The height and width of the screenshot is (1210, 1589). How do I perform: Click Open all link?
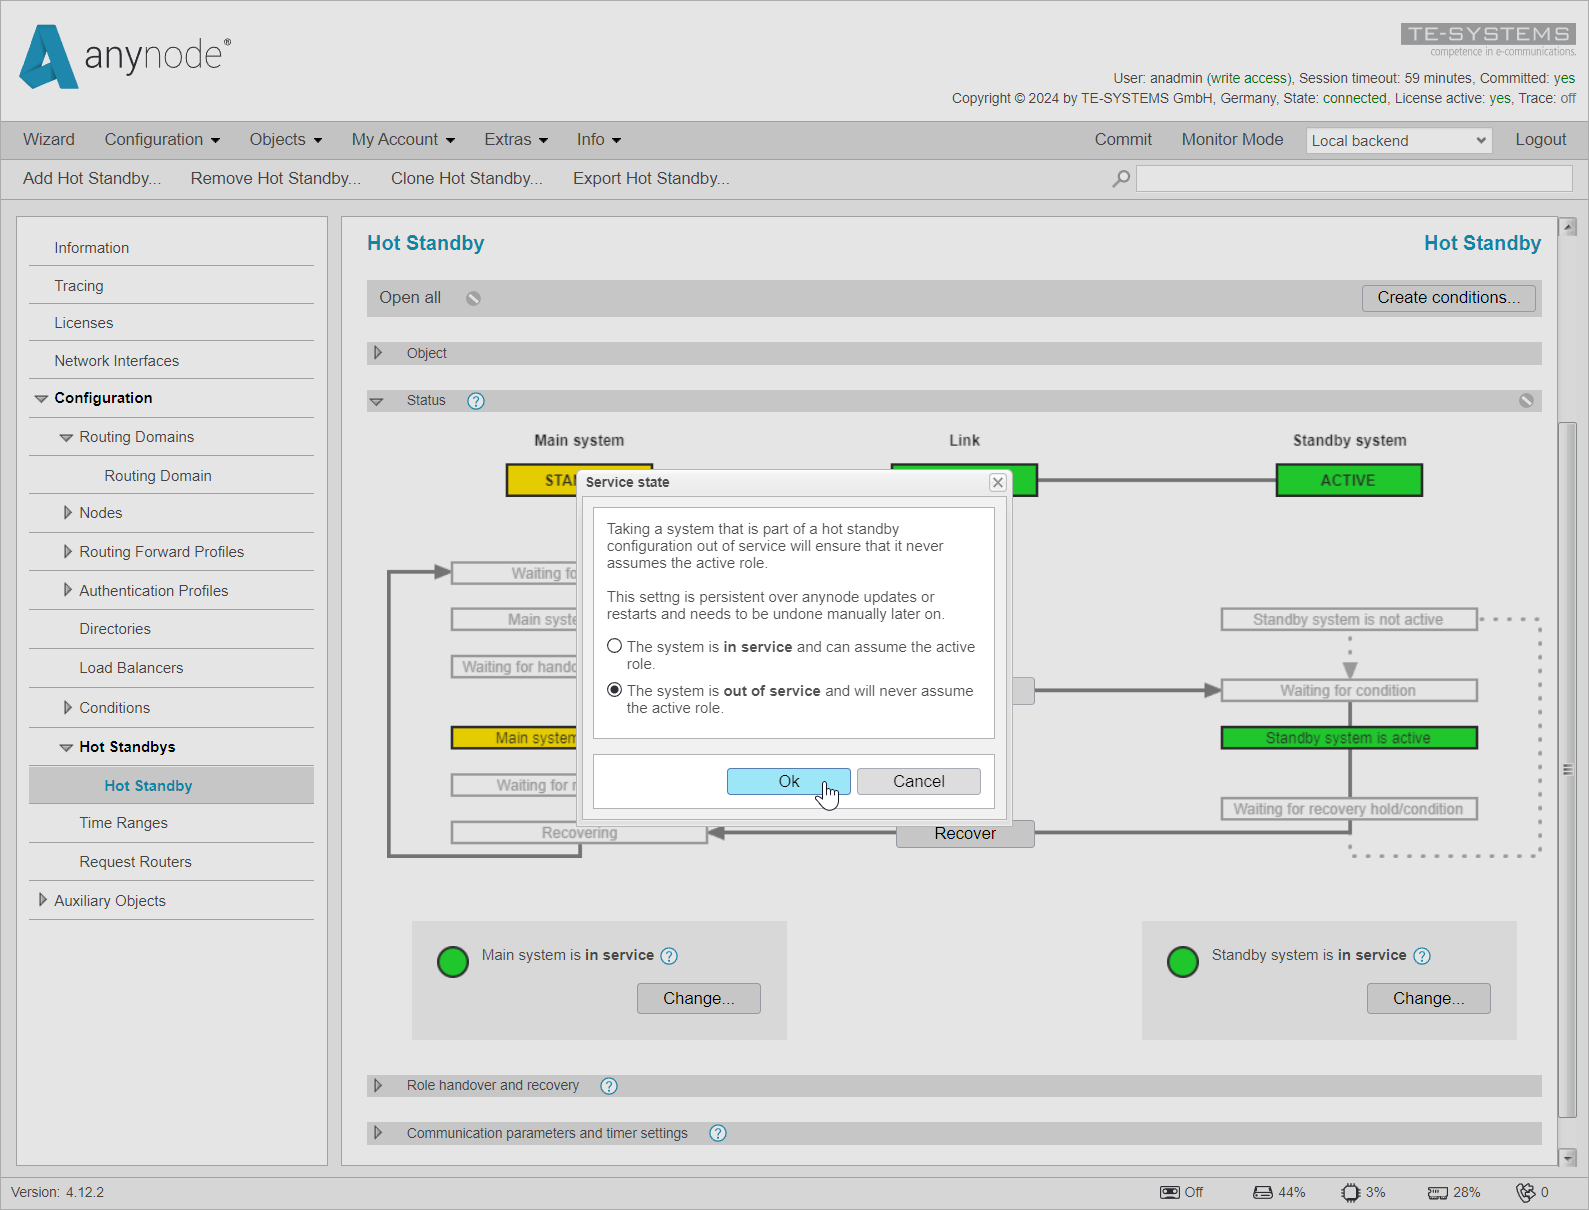coord(410,298)
